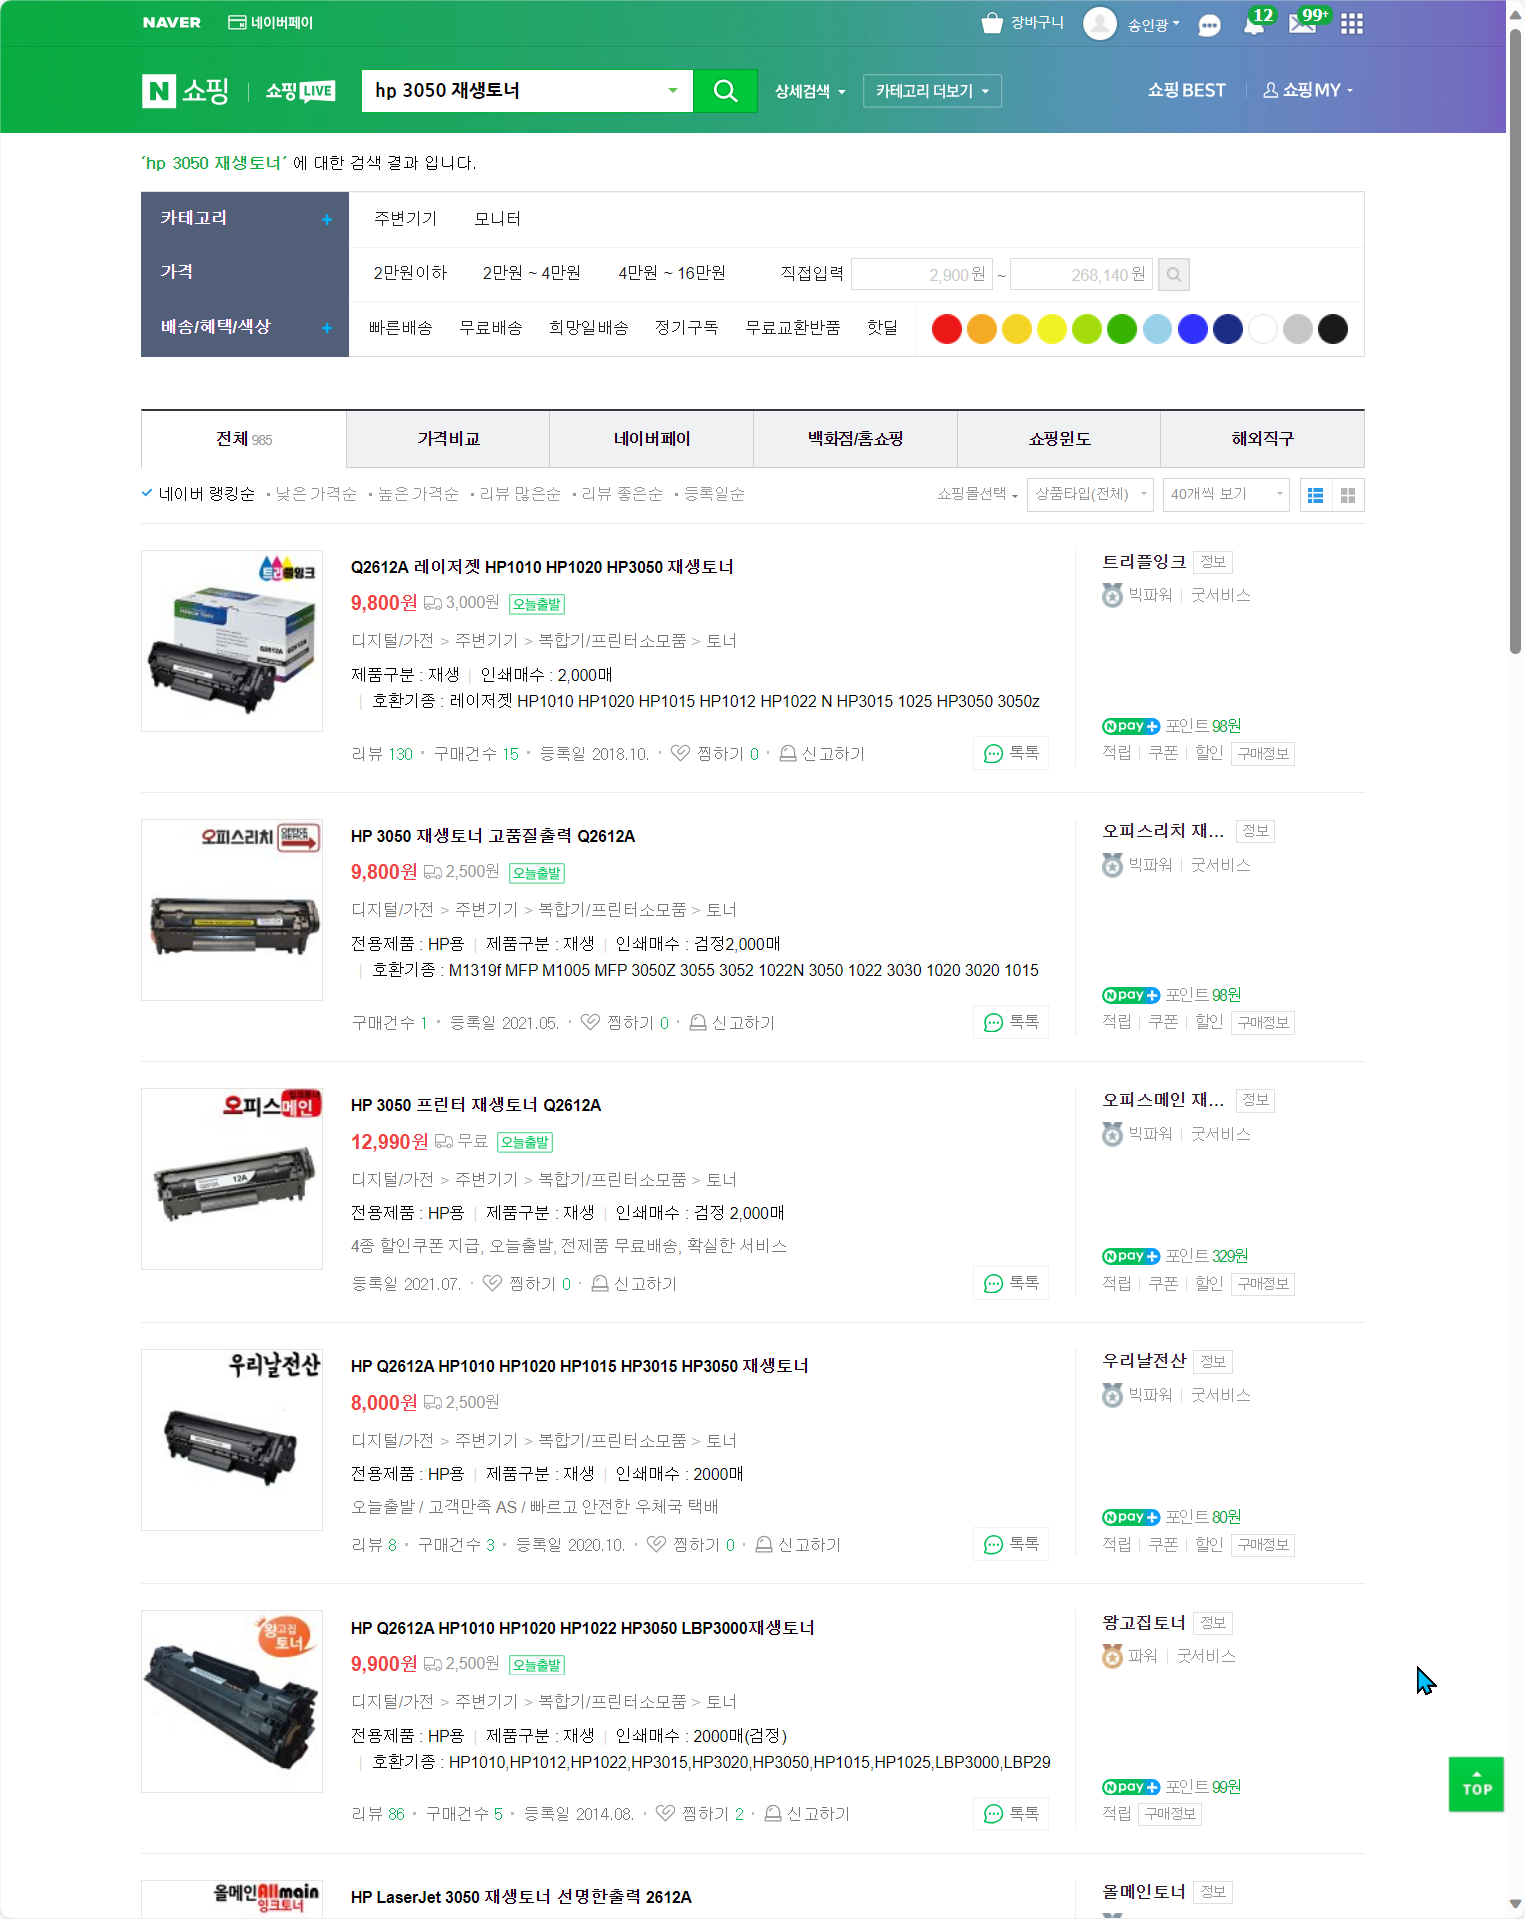Sort results by 높은 가격순
This screenshot has width=1525, height=1919.
coord(418,494)
